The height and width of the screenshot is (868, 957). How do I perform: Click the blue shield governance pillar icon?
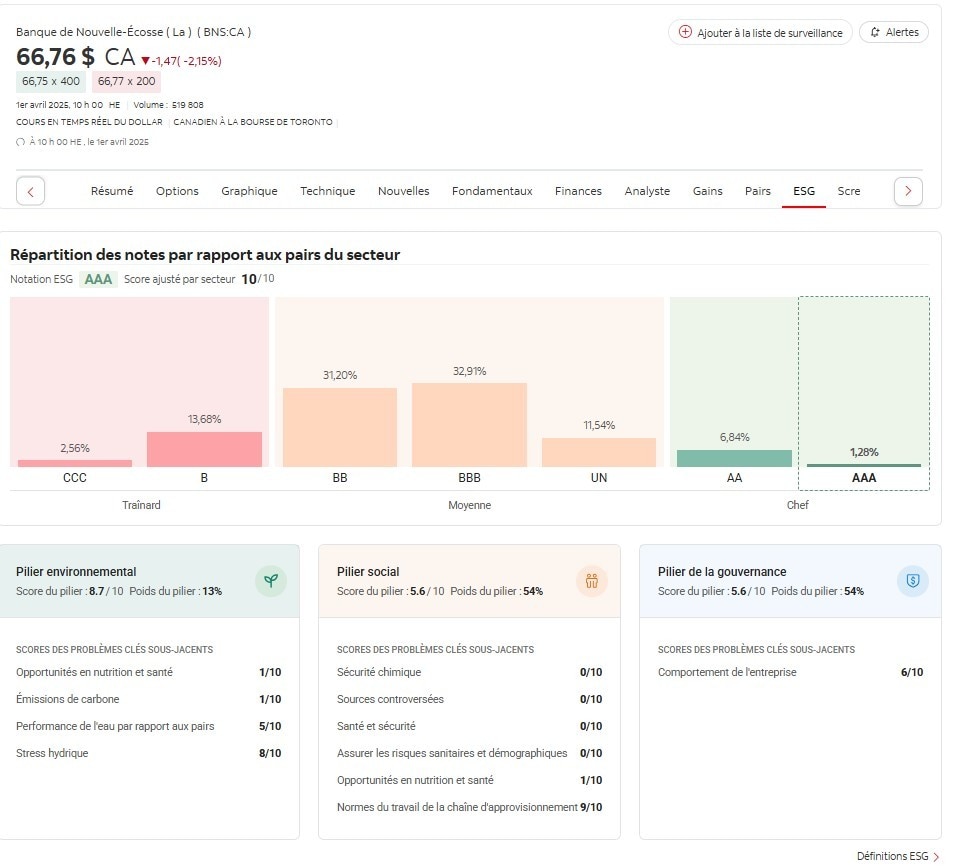[912, 580]
